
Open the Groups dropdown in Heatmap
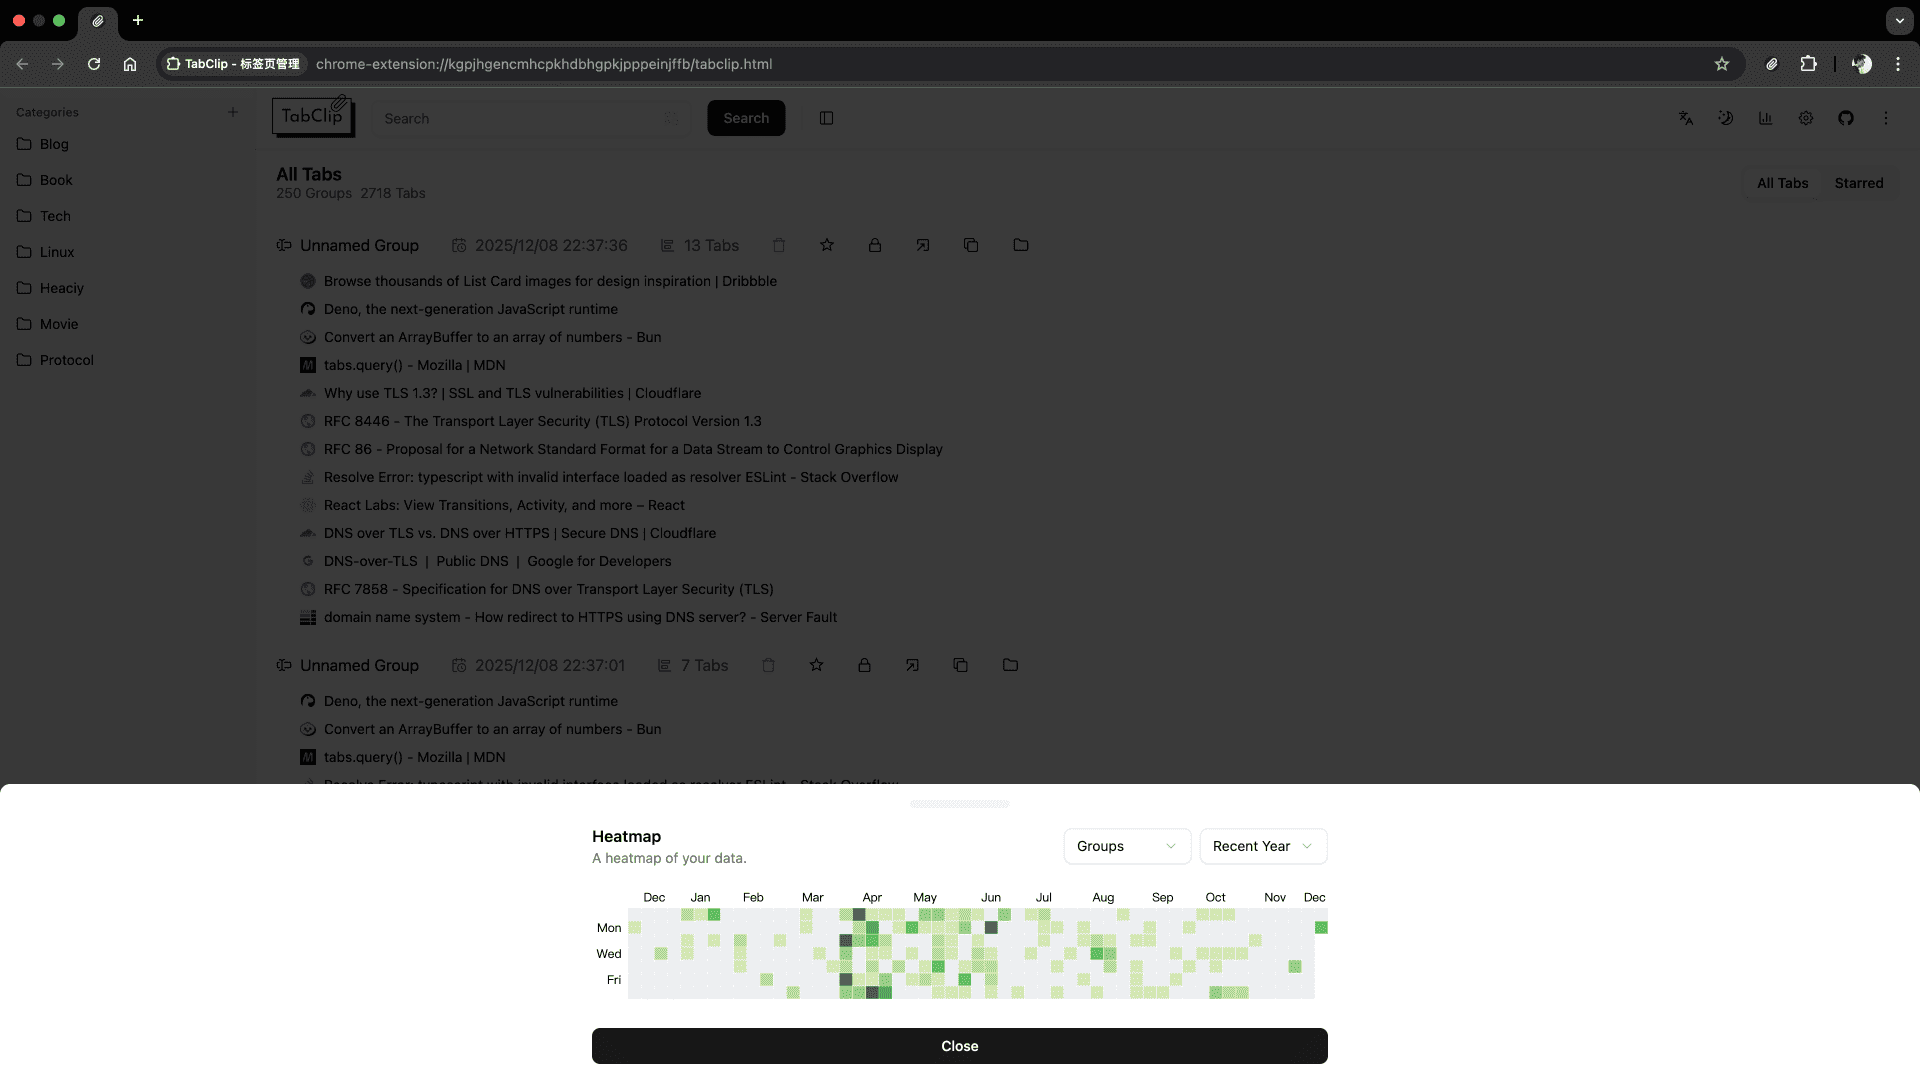[x=1126, y=846]
